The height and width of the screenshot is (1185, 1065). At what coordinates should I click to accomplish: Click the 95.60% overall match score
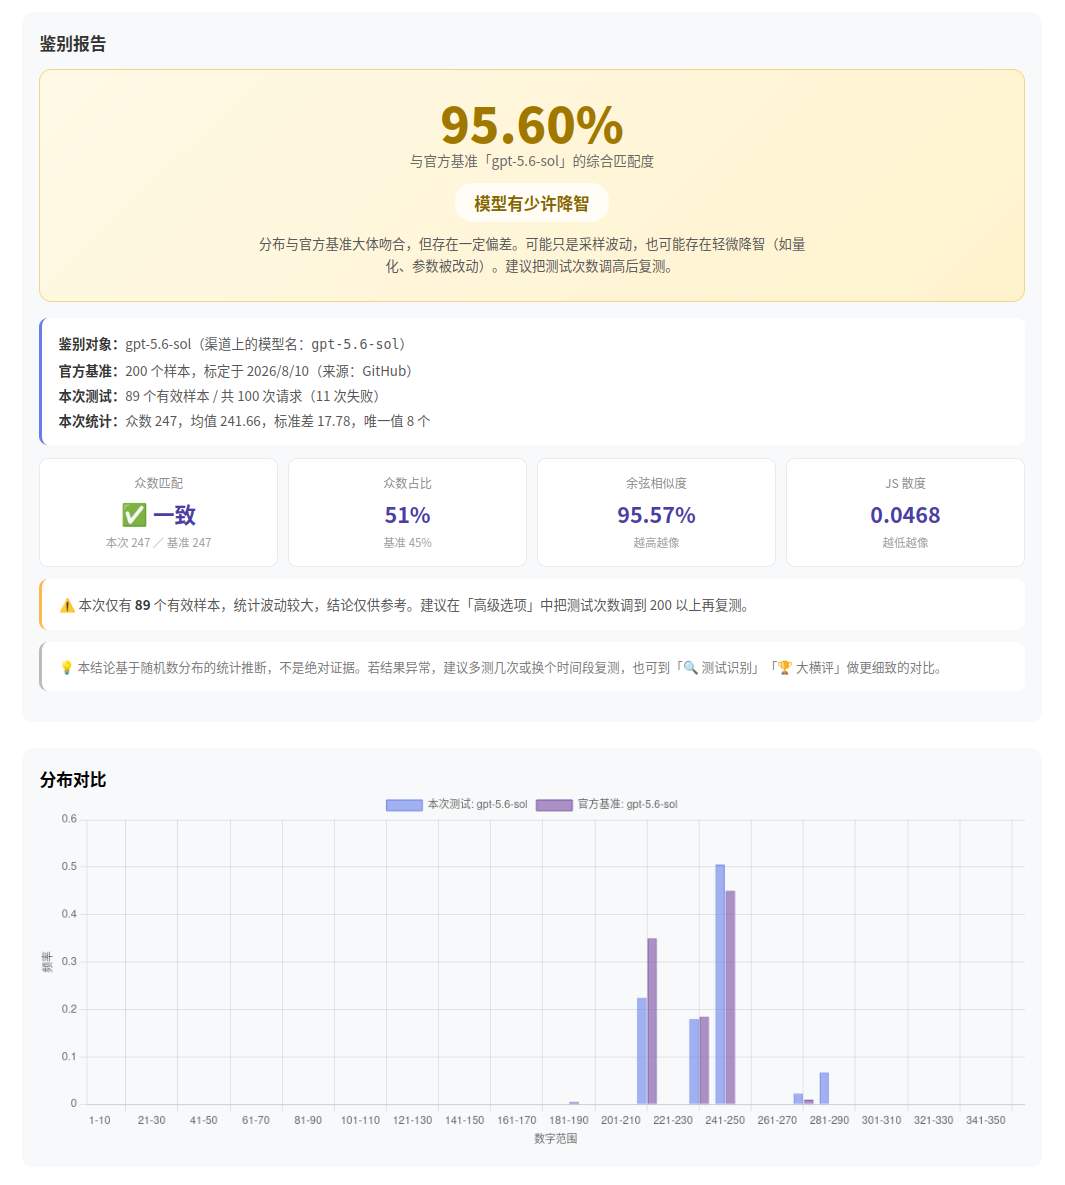tap(531, 125)
